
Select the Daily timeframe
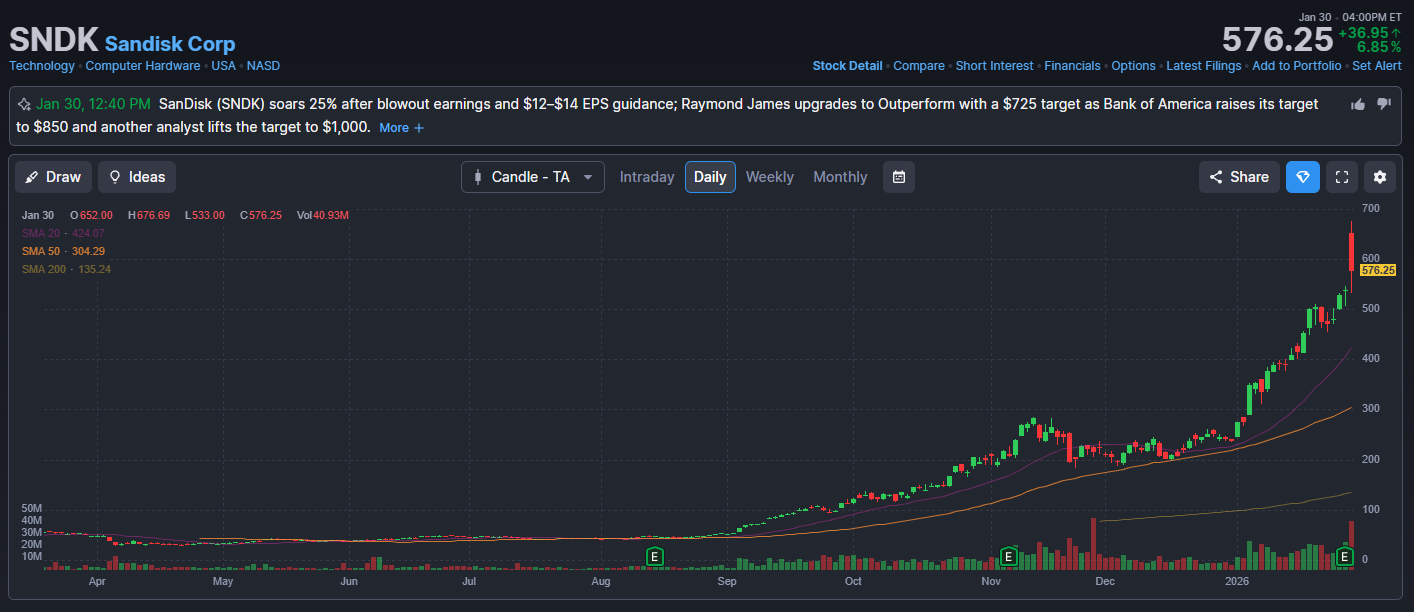coord(710,177)
